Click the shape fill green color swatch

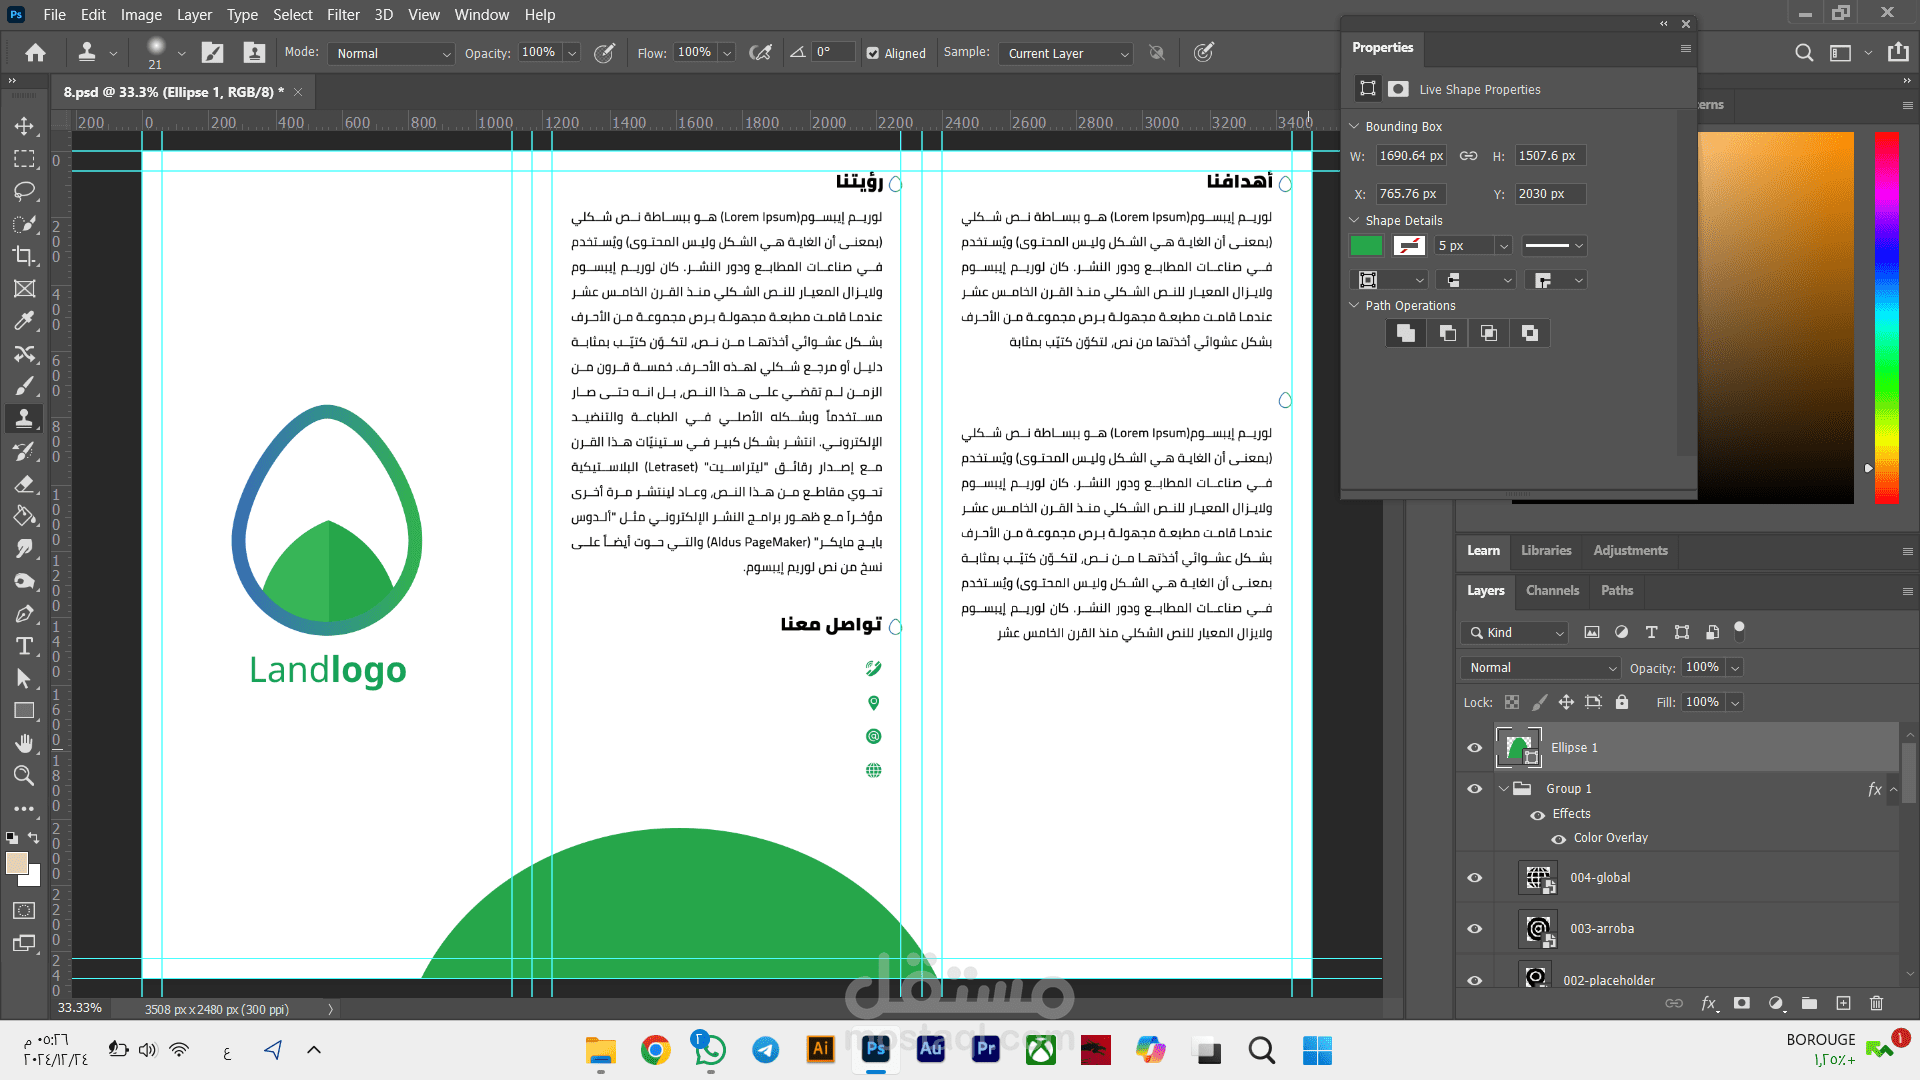pyautogui.click(x=1366, y=246)
